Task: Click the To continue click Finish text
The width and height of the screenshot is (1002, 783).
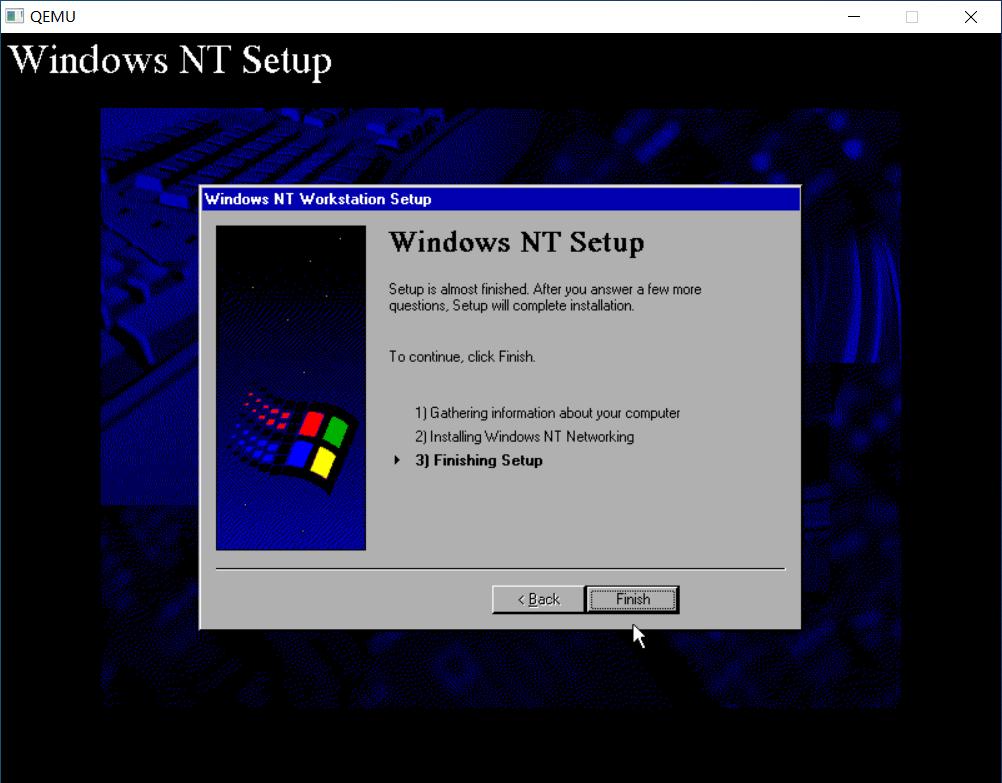Action: (x=462, y=356)
